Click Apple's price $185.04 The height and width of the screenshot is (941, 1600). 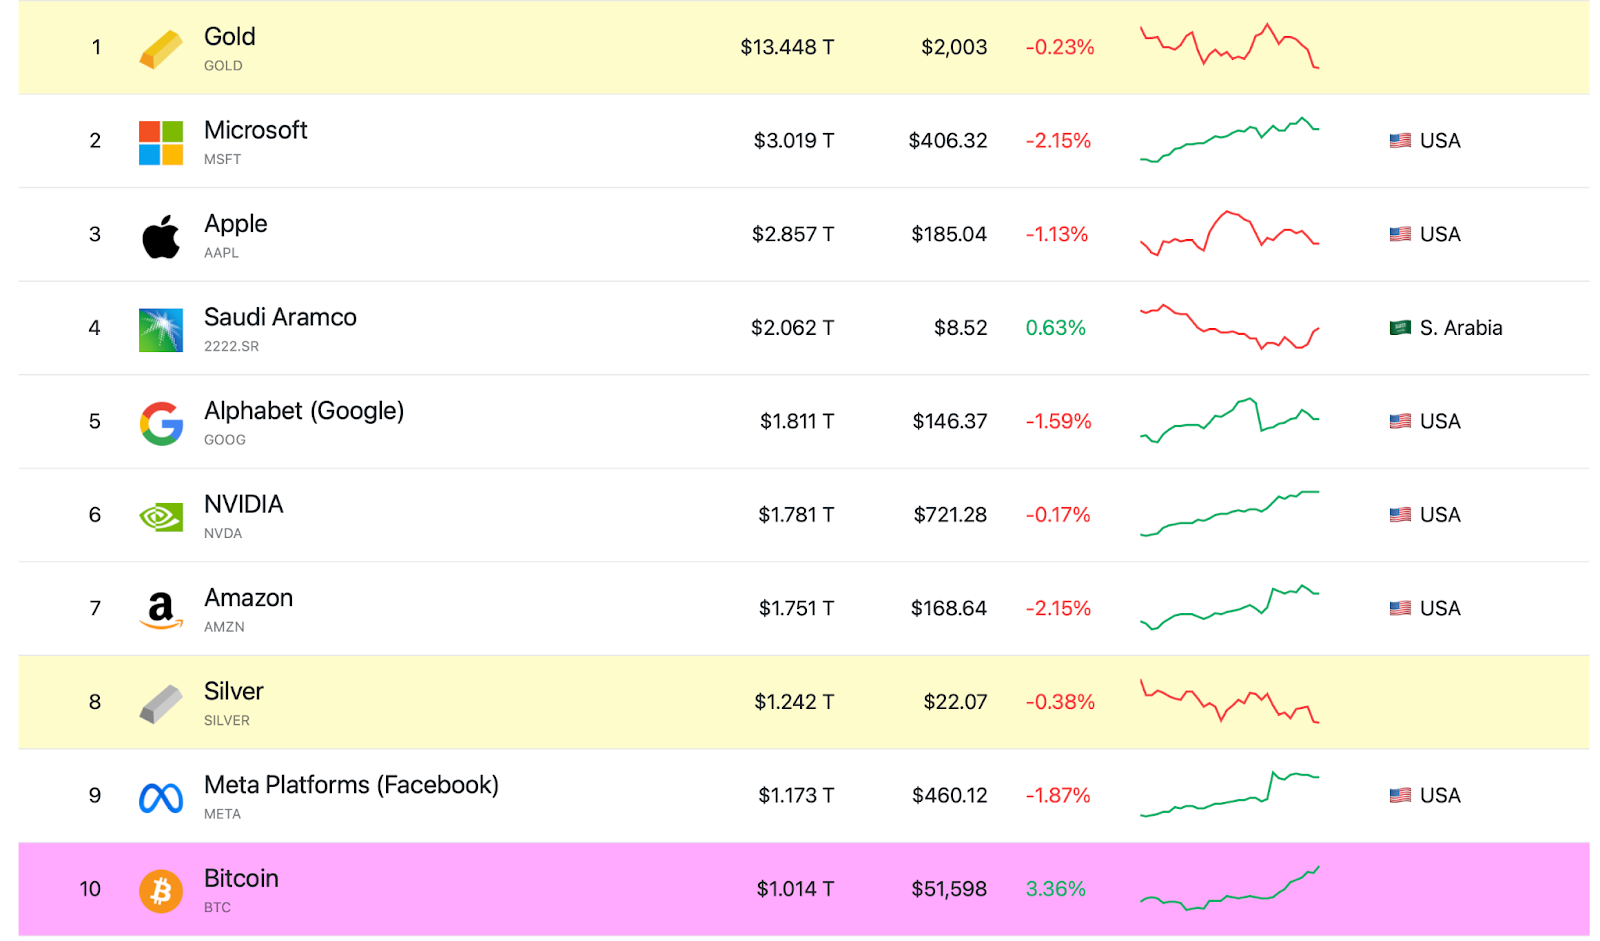pyautogui.click(x=949, y=234)
